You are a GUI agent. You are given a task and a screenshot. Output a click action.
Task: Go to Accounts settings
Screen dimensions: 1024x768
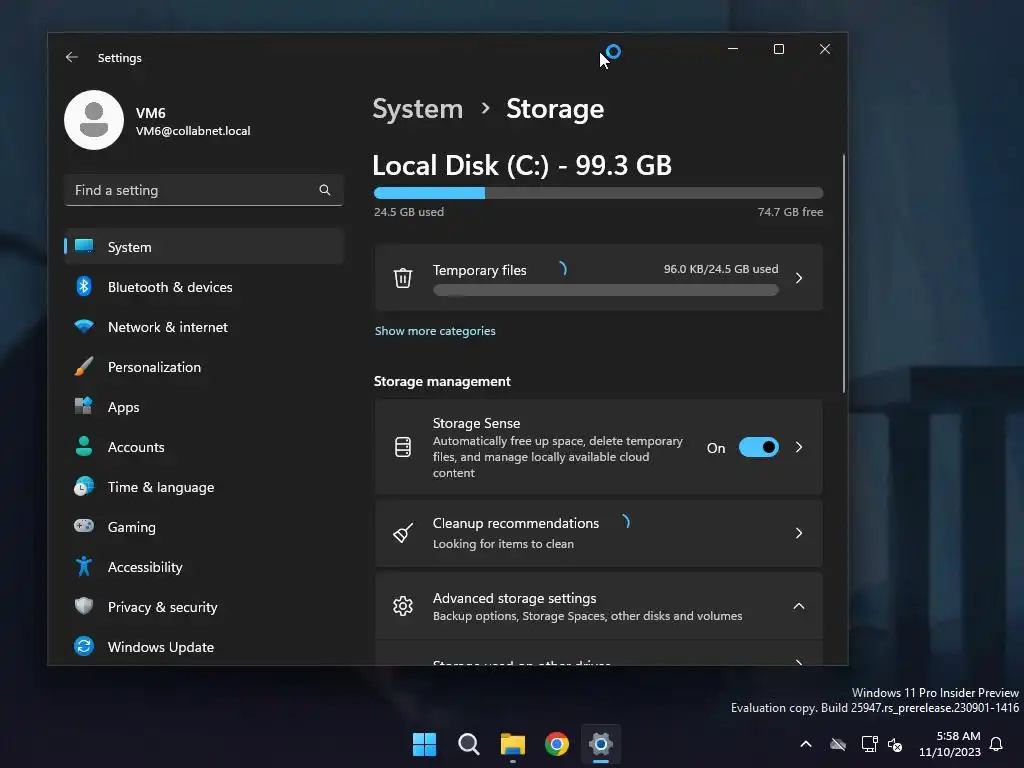tap(204, 447)
